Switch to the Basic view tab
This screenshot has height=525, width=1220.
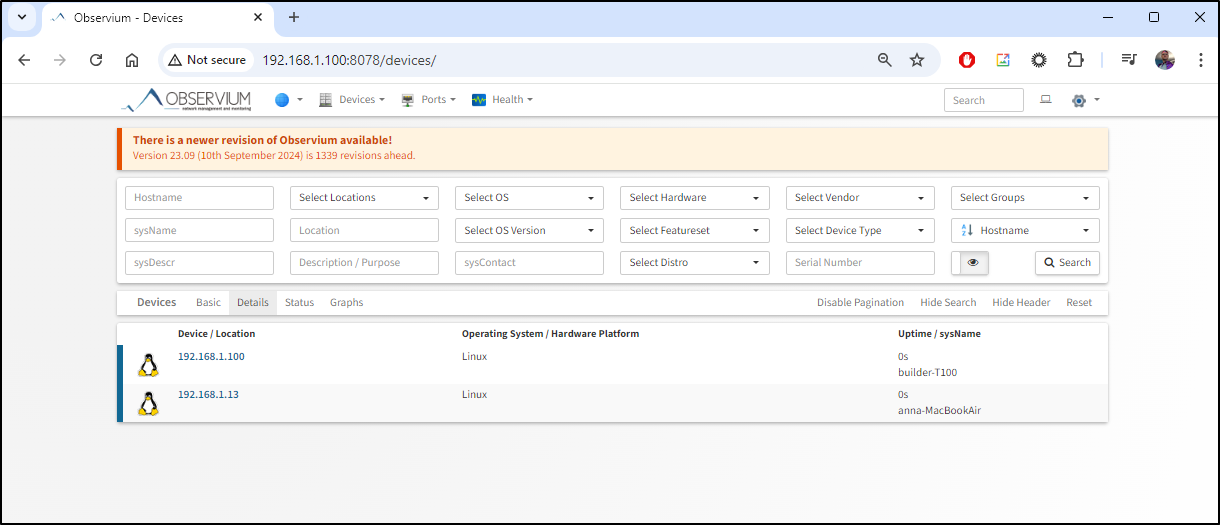208,302
